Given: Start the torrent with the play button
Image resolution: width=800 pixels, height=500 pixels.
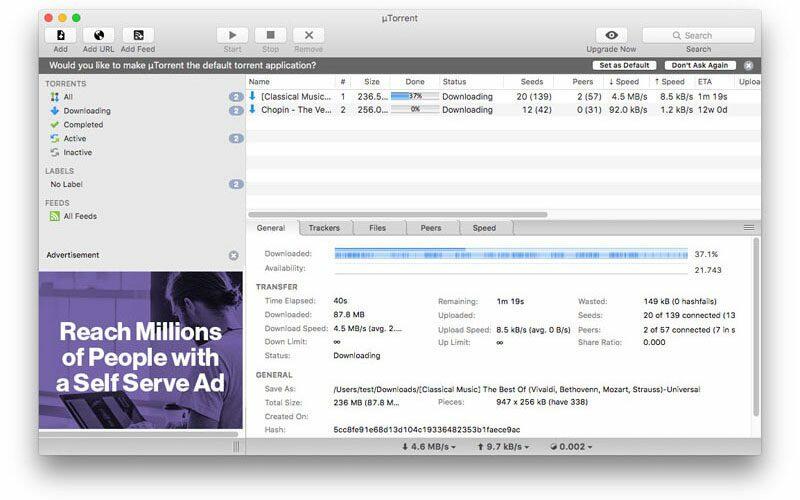Looking at the screenshot, I should (232, 35).
